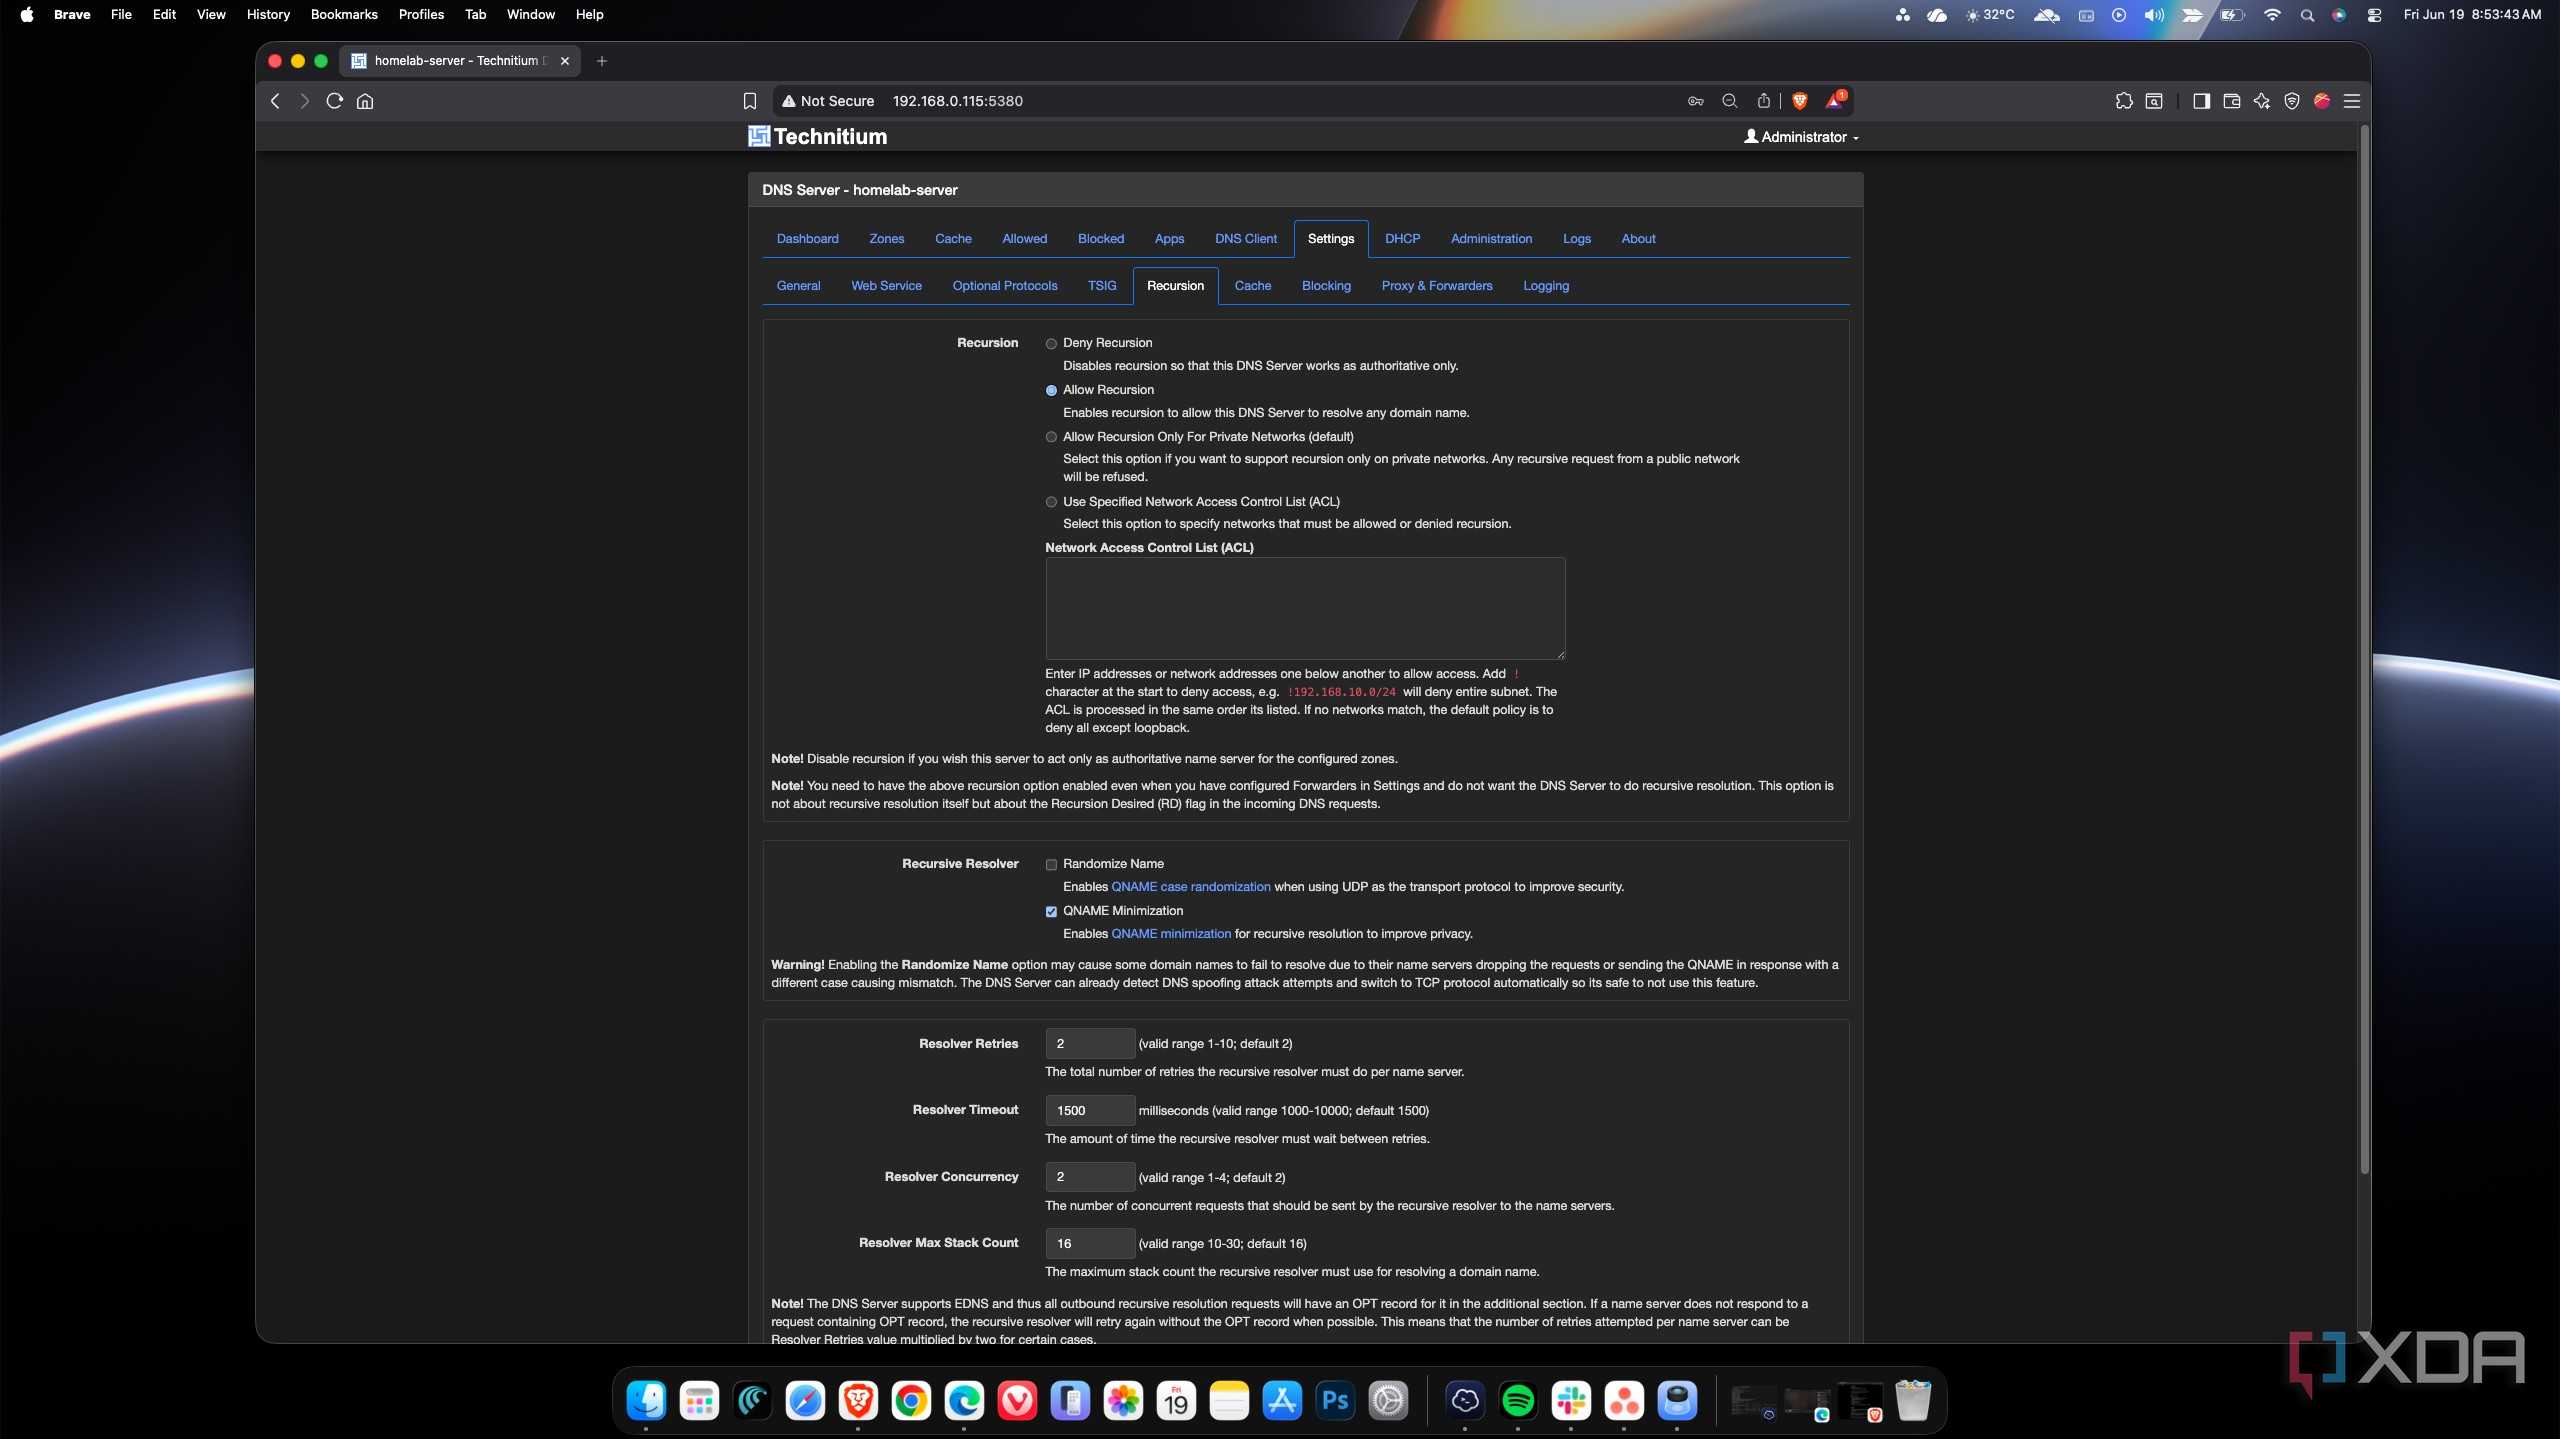
Task: Open the Logs tab
Action: (1576, 239)
